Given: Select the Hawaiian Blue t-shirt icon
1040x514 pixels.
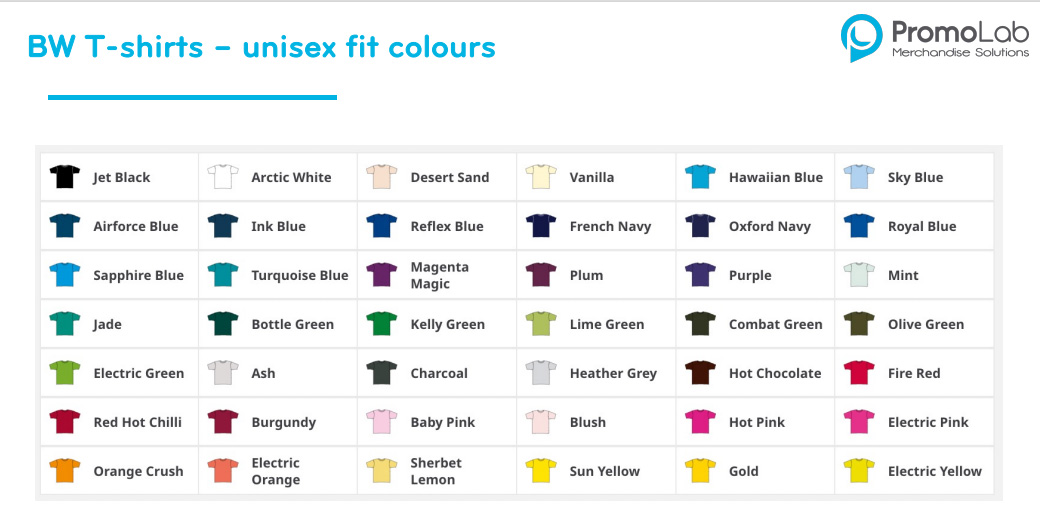Looking at the screenshot, I should point(700,176).
